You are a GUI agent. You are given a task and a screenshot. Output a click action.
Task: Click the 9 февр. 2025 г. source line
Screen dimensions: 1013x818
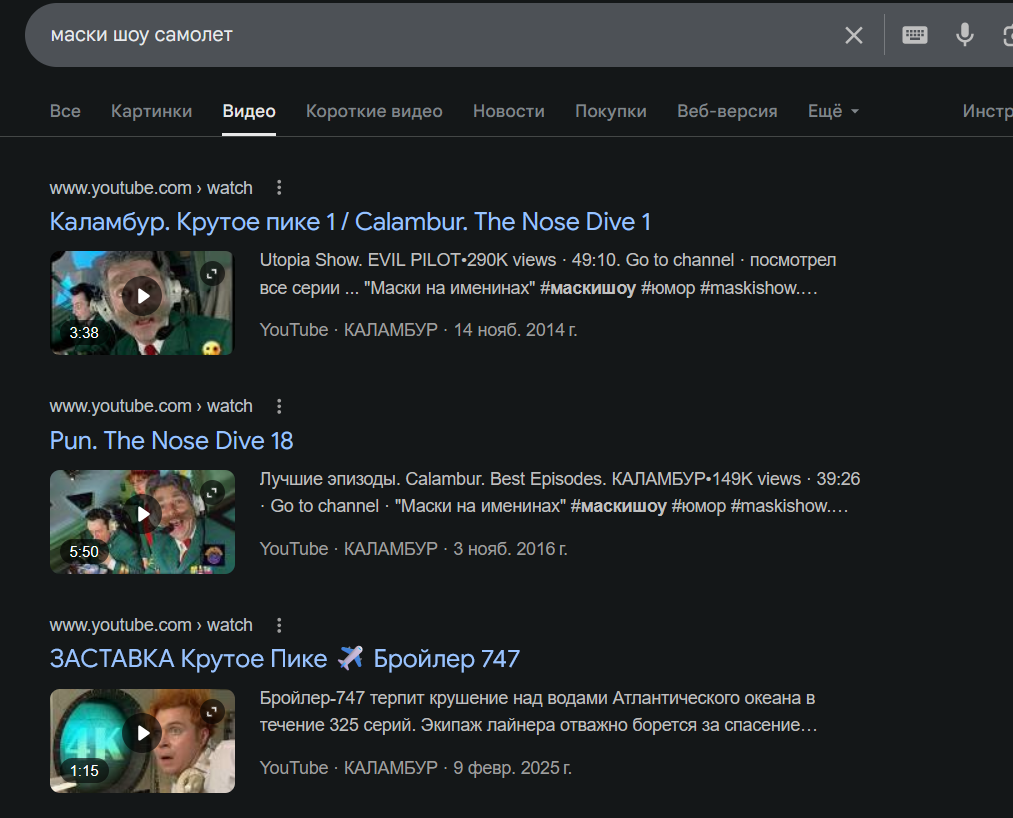coord(415,768)
